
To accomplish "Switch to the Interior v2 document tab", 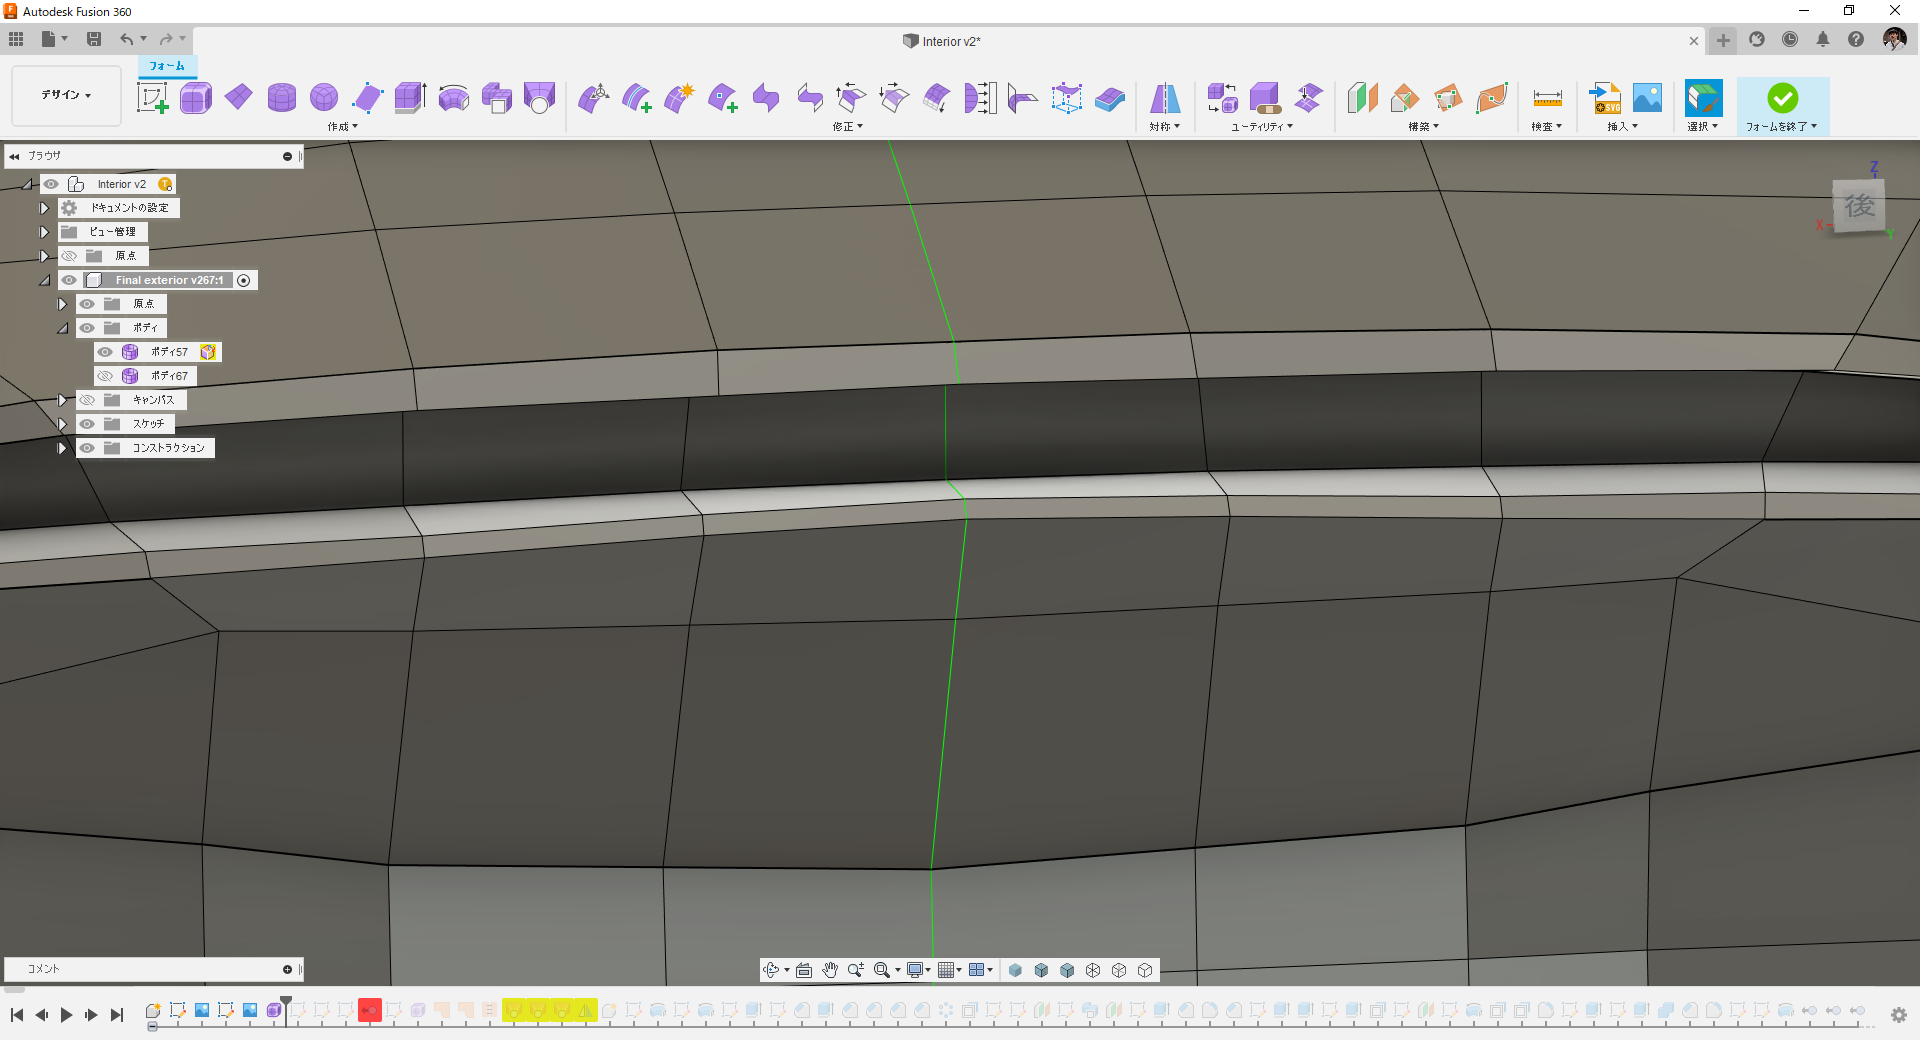I will click(x=944, y=41).
